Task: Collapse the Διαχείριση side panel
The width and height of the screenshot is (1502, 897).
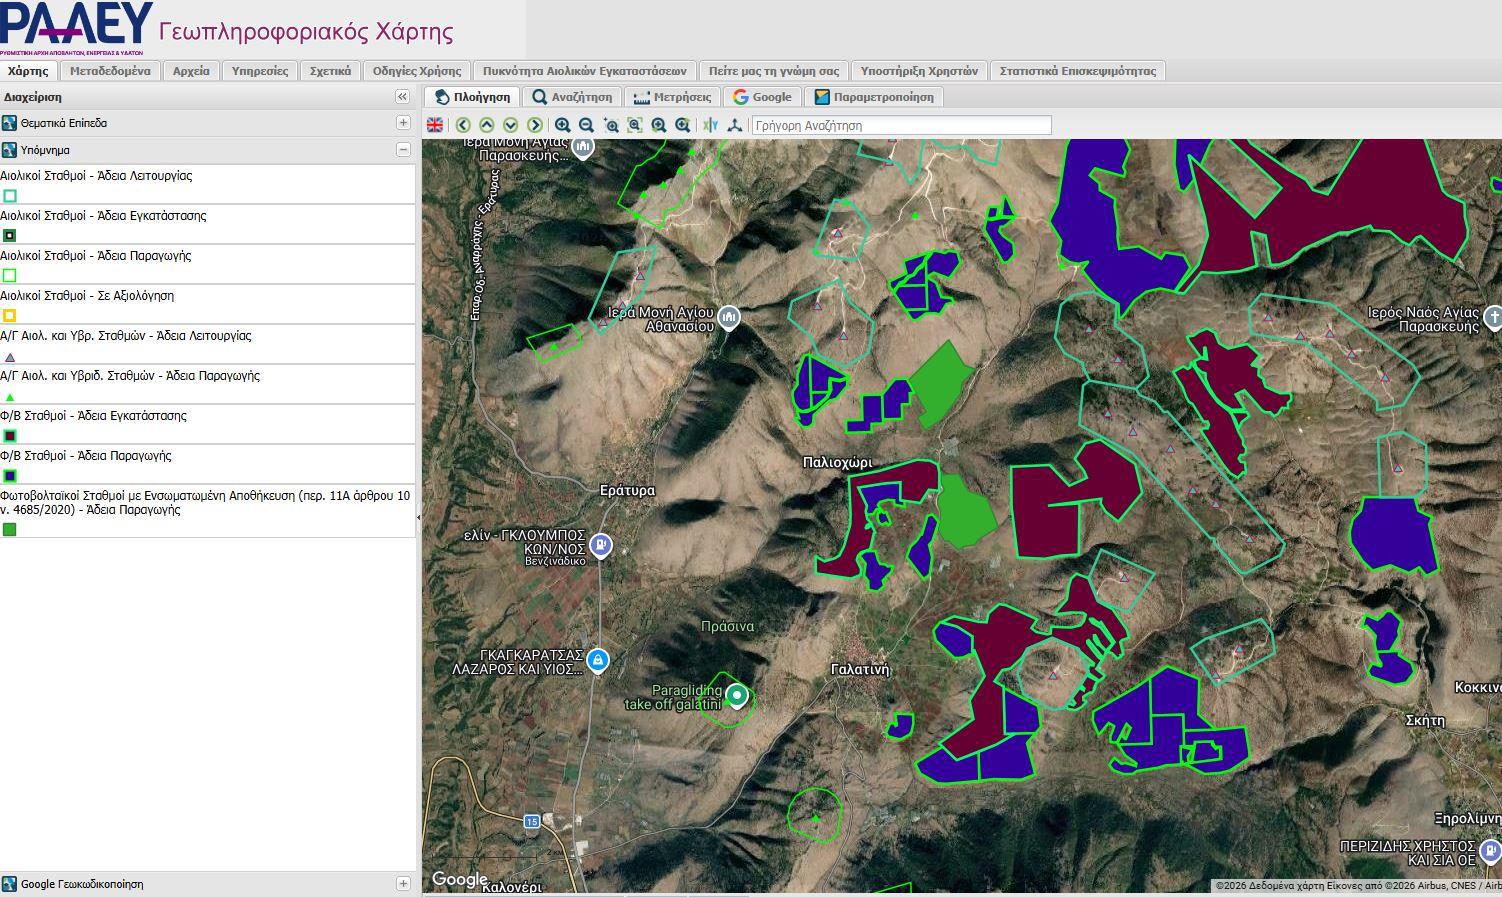Action: pyautogui.click(x=402, y=97)
